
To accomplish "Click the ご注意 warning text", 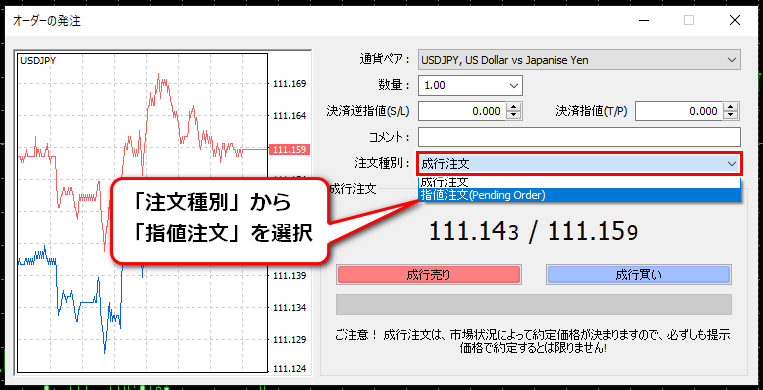I will (533, 342).
